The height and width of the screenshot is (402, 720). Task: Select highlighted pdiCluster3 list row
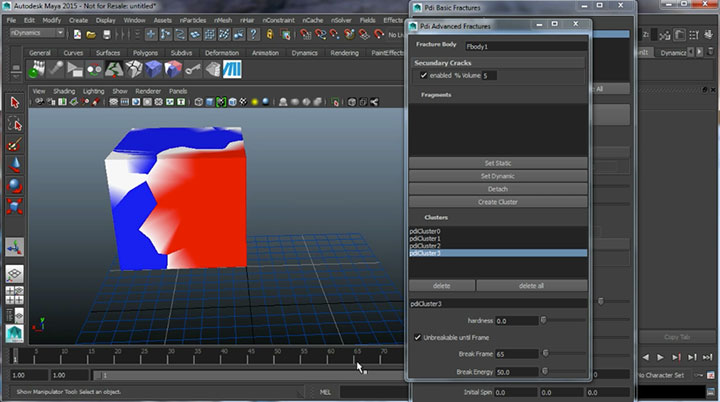tap(498, 253)
